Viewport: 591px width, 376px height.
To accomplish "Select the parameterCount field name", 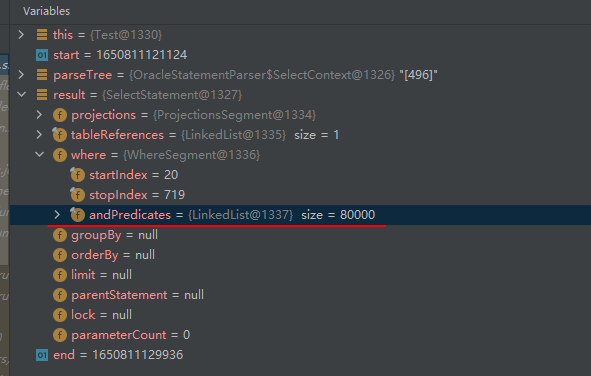I will 119,335.
